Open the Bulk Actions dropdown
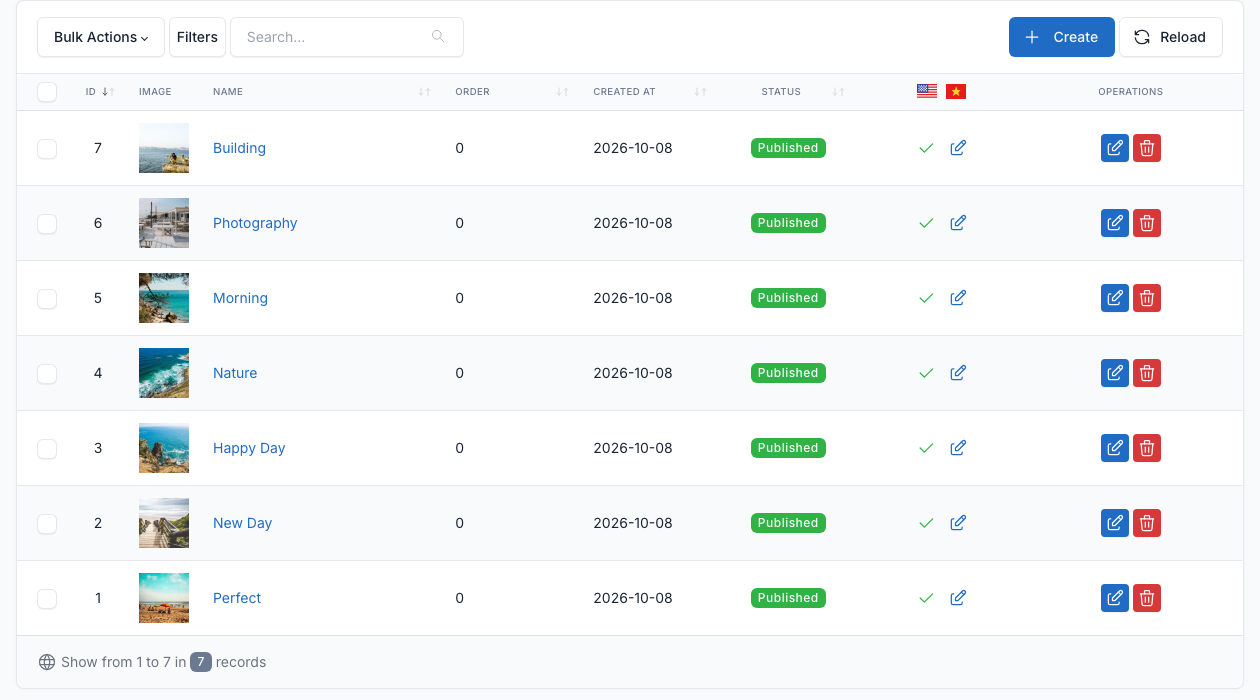This screenshot has width=1260, height=700. [101, 37]
